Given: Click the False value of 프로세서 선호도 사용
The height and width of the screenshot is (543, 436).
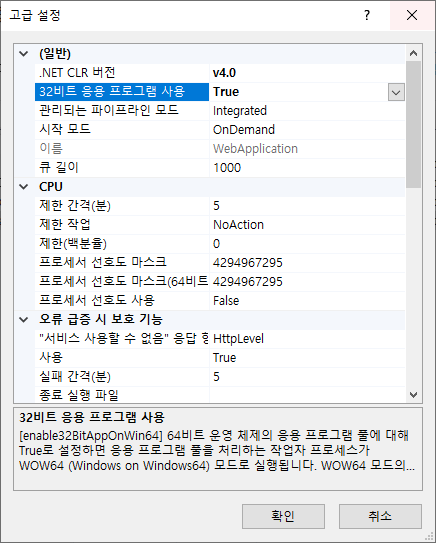Looking at the screenshot, I should point(226,301).
